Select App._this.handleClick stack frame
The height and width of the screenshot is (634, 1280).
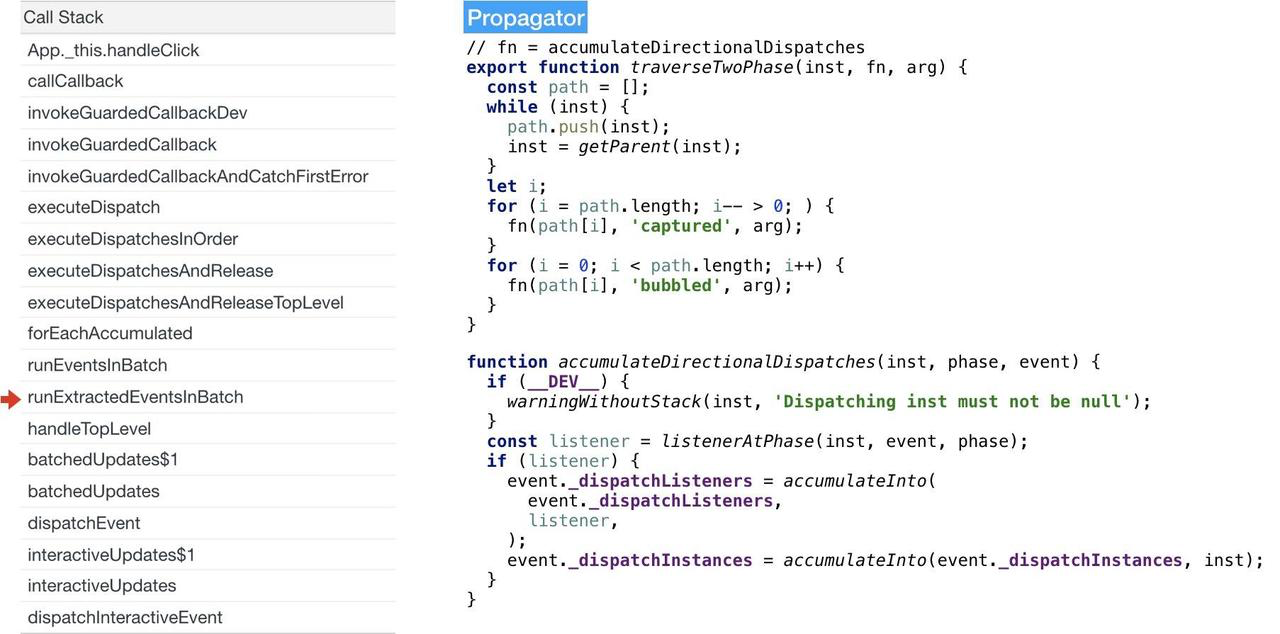point(208,50)
